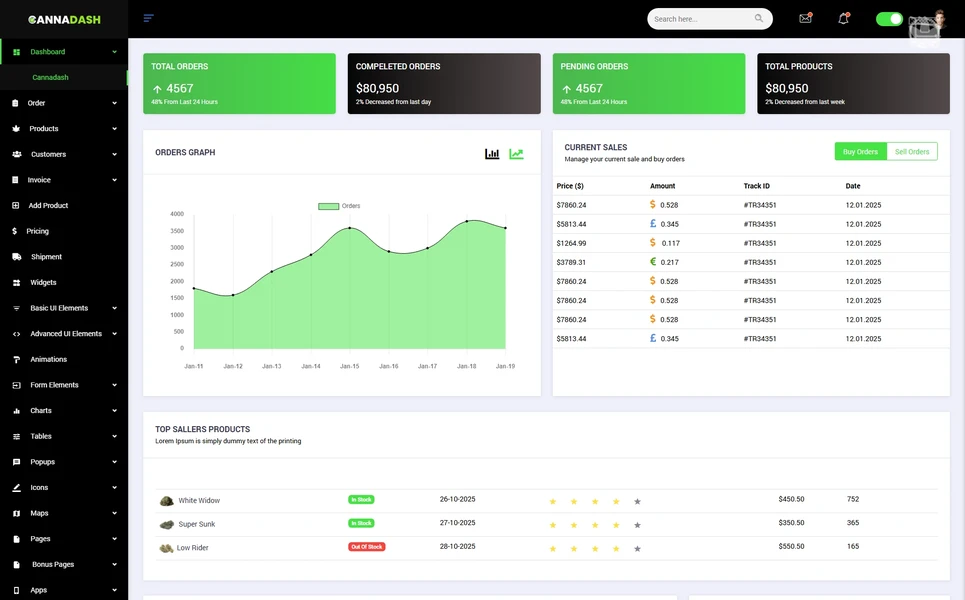Image resolution: width=965 pixels, height=600 pixels.
Task: Toggle the green switch in the top bar
Action: coord(888,18)
